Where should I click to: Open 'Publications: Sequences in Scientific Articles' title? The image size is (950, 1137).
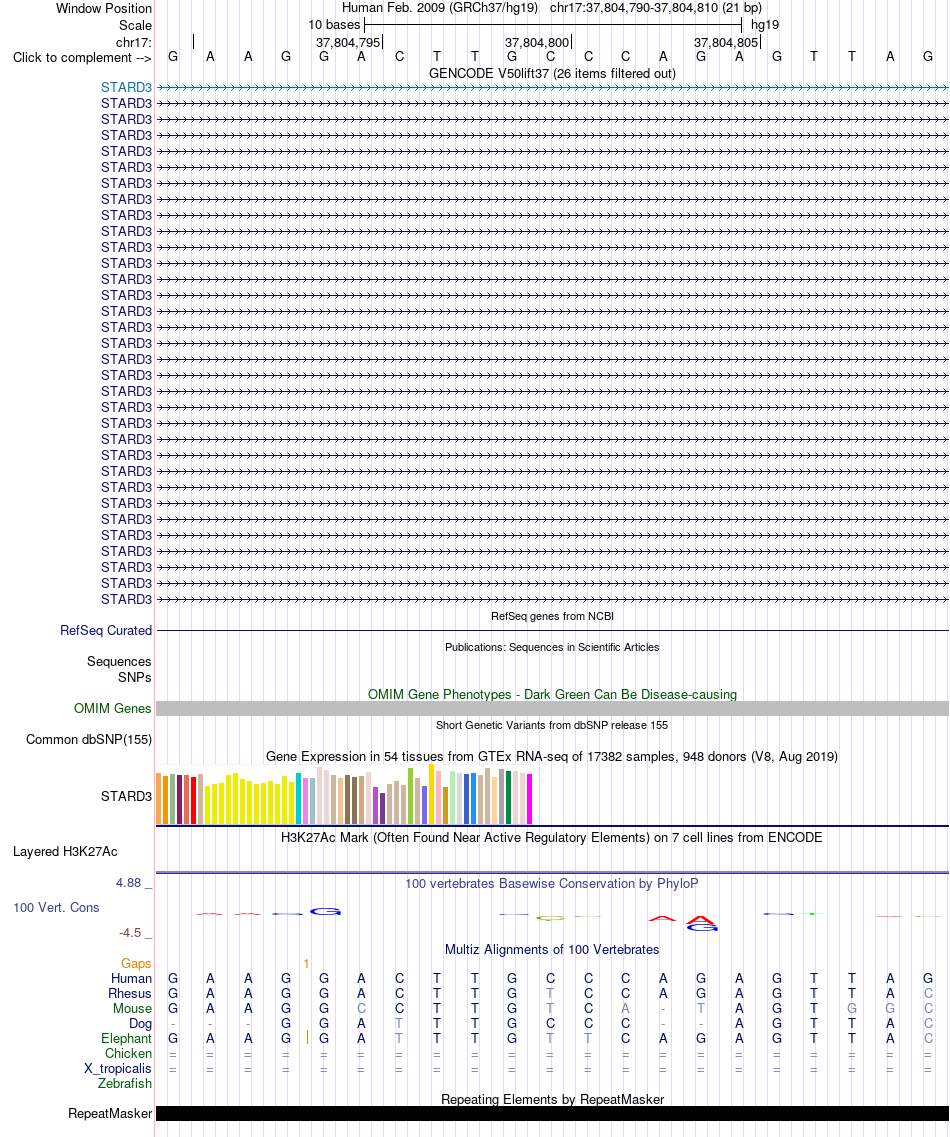[552, 647]
